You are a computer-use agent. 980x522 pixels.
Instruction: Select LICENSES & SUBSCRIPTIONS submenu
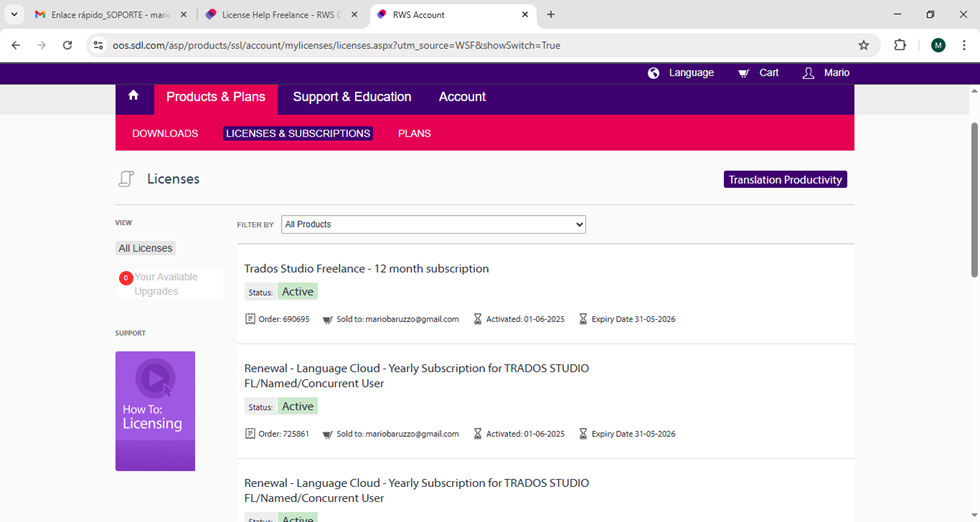(x=298, y=133)
